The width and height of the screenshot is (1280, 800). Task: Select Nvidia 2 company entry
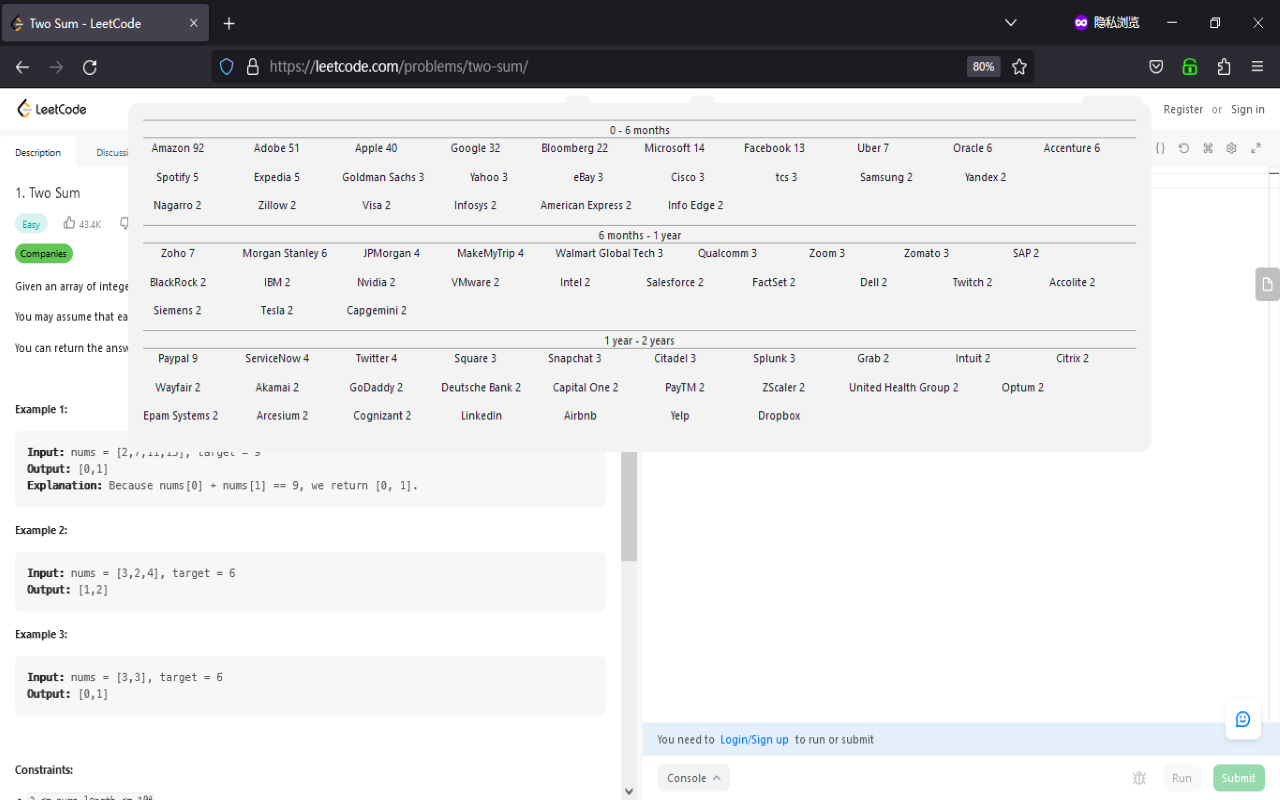(376, 282)
